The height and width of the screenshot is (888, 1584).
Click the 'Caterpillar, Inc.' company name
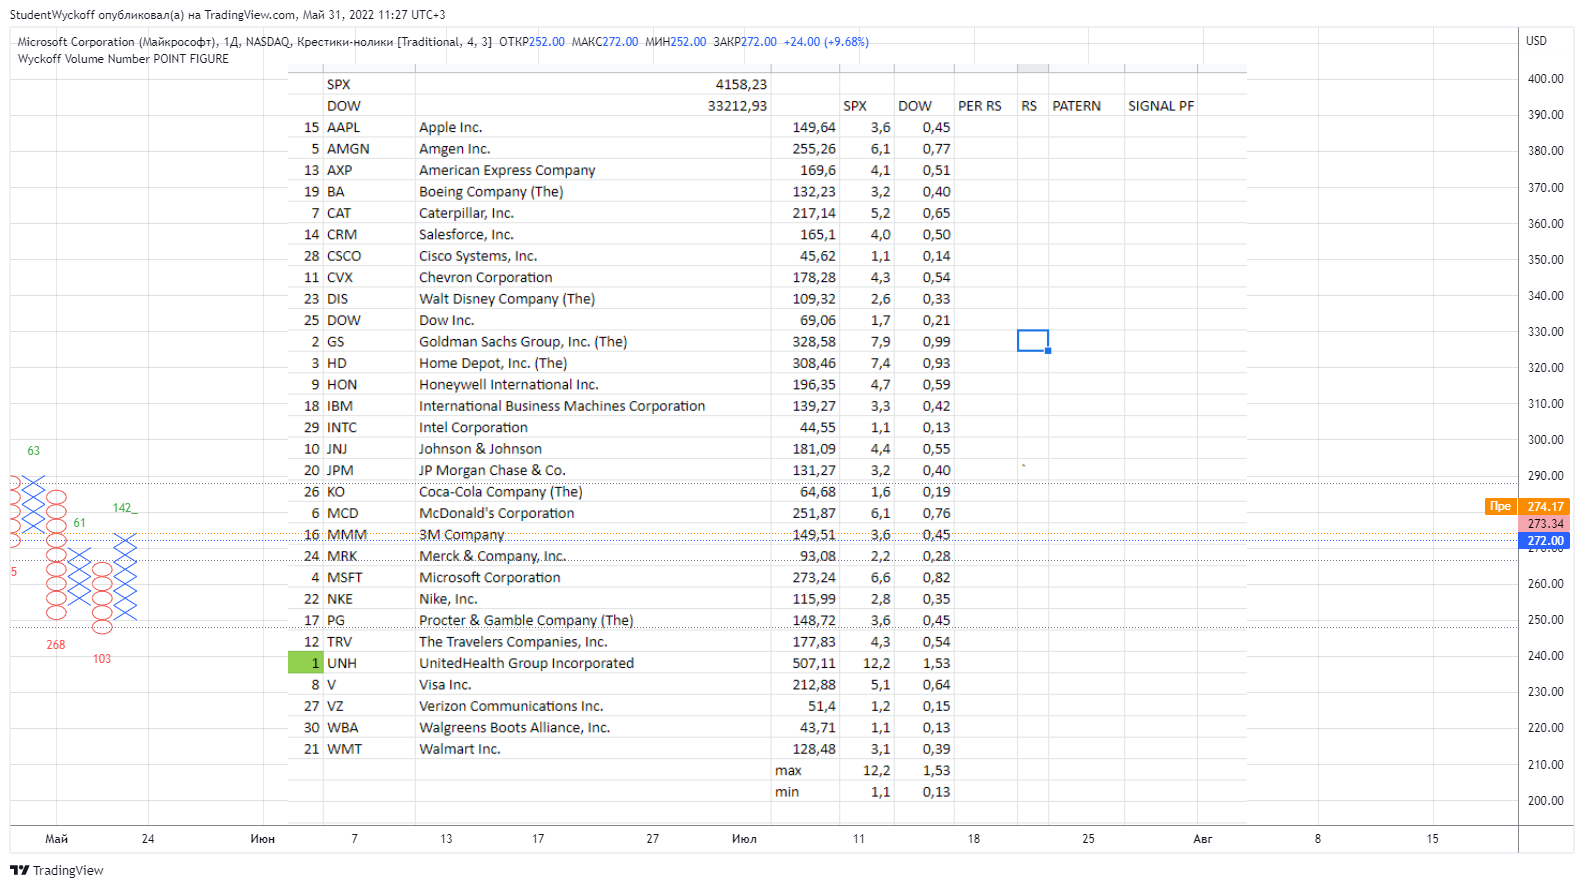pyautogui.click(x=466, y=213)
